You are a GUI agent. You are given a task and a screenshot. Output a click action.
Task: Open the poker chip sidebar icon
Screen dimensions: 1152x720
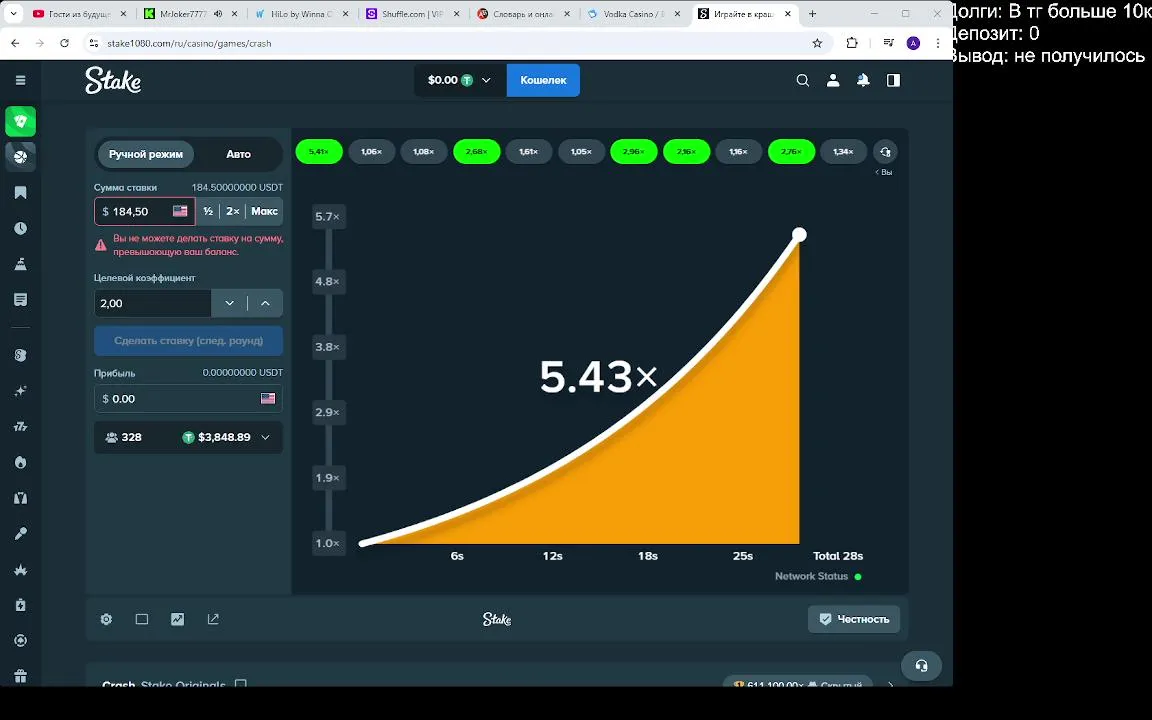pyautogui.click(x=21, y=641)
